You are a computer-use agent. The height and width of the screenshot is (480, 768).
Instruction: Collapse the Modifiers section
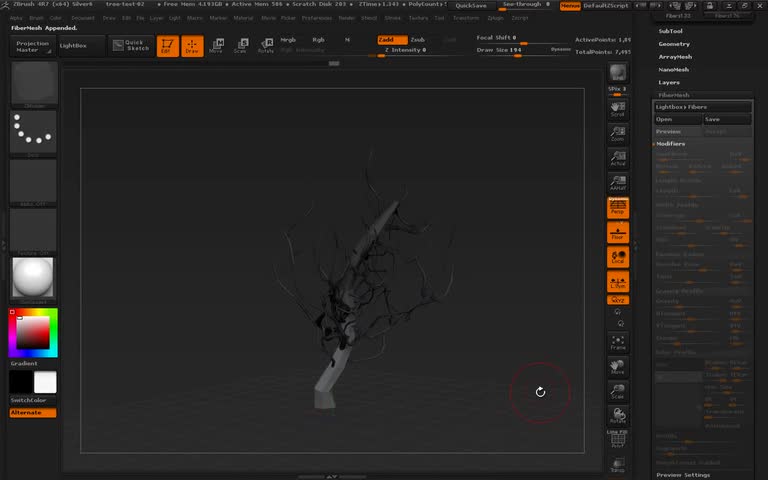point(671,144)
